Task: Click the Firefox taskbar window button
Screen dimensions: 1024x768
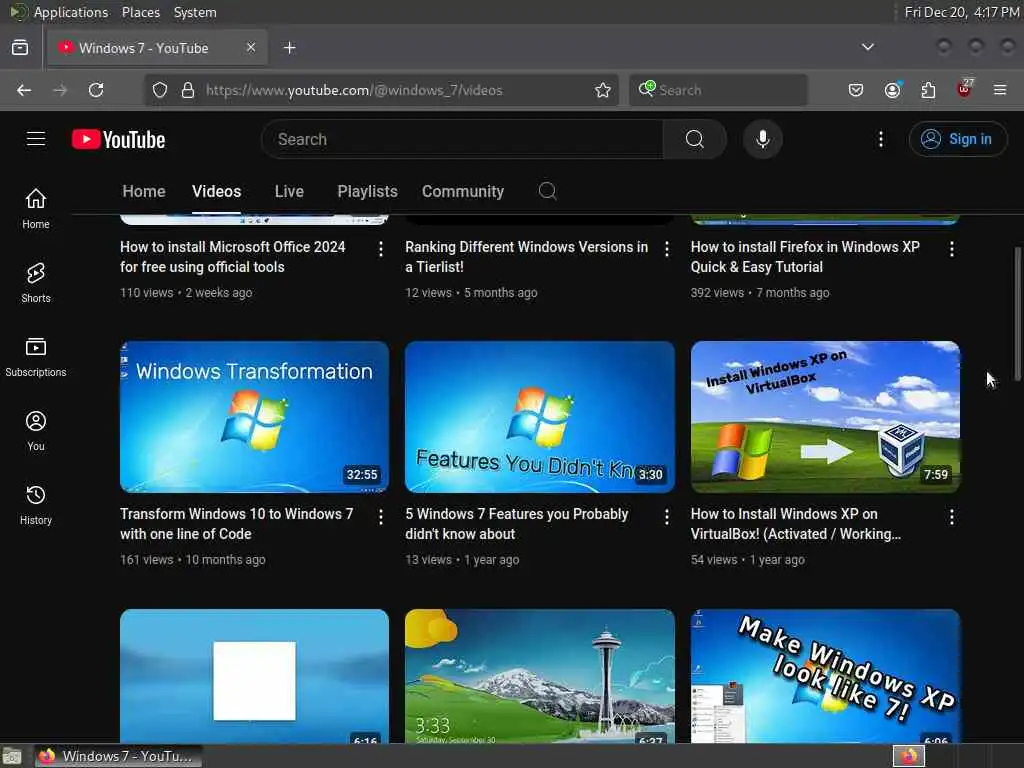Action: (x=118, y=756)
